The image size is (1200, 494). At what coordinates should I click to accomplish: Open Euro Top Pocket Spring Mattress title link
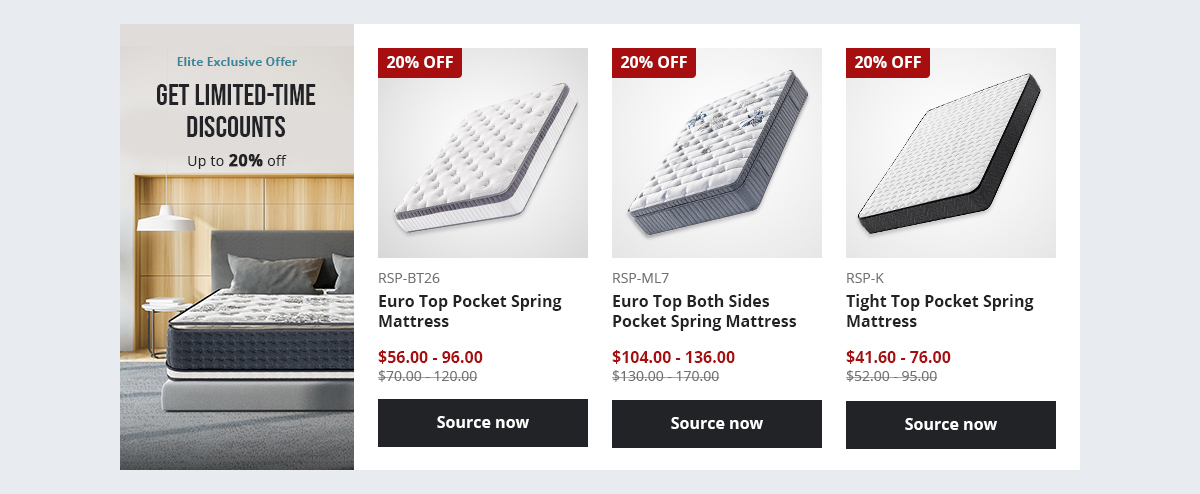click(469, 311)
